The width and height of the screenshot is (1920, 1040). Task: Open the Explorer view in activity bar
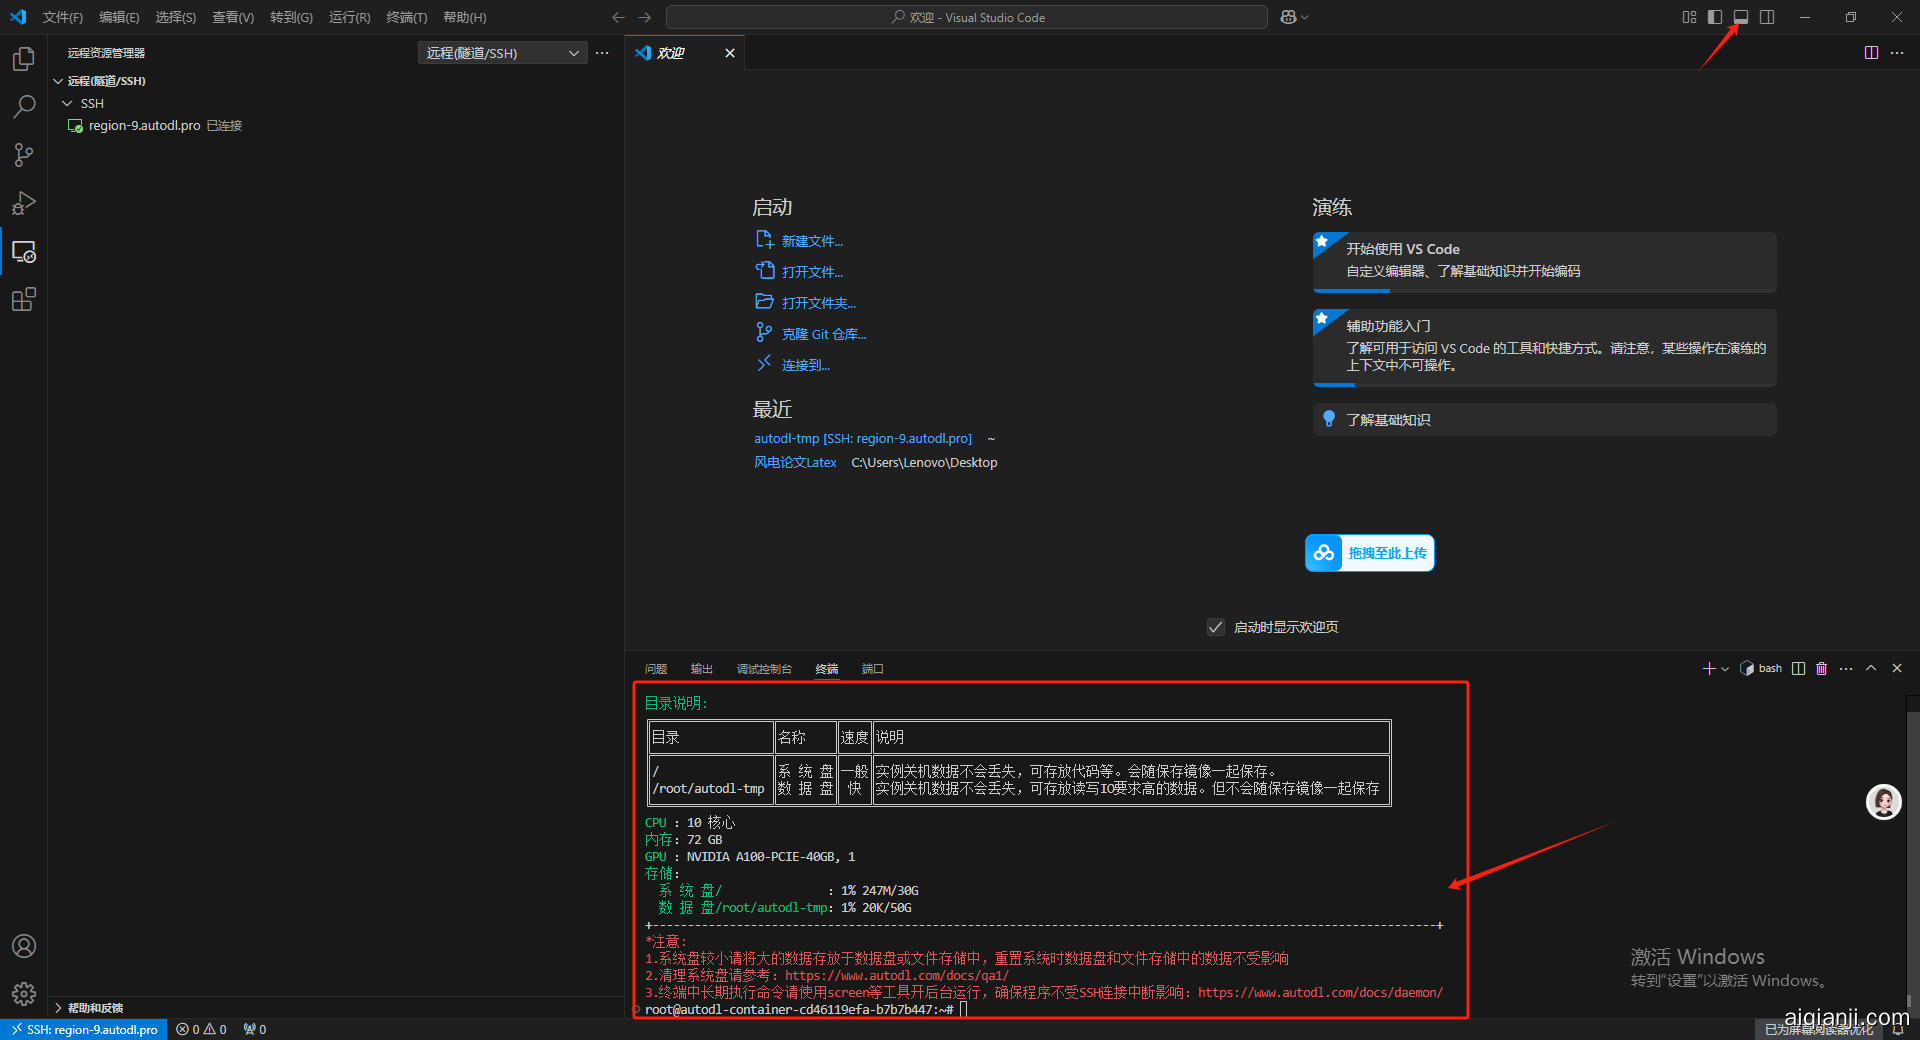coord(24,59)
